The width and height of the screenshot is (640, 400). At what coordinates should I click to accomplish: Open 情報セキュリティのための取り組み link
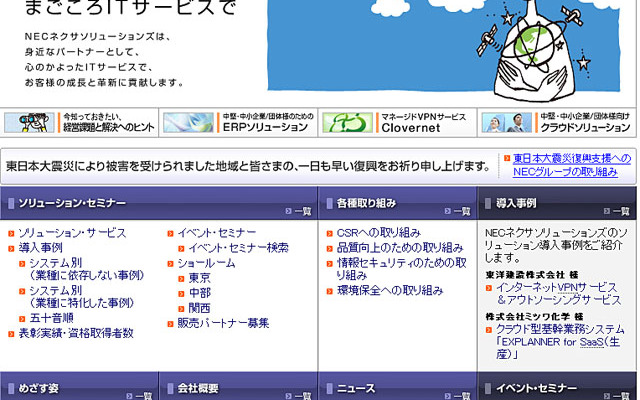pyautogui.click(x=402, y=269)
